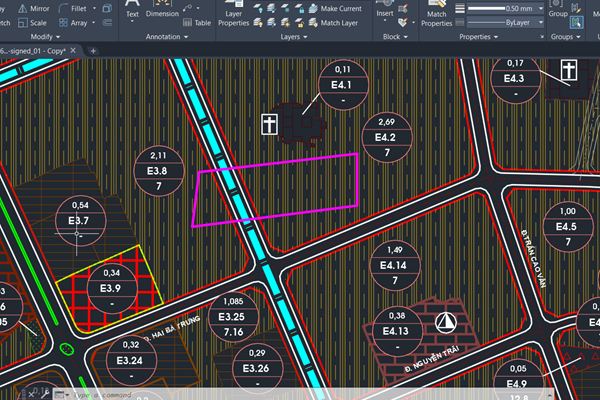
Task: Click the layer off icon with lightbulb, top row
Action: (258, 8)
